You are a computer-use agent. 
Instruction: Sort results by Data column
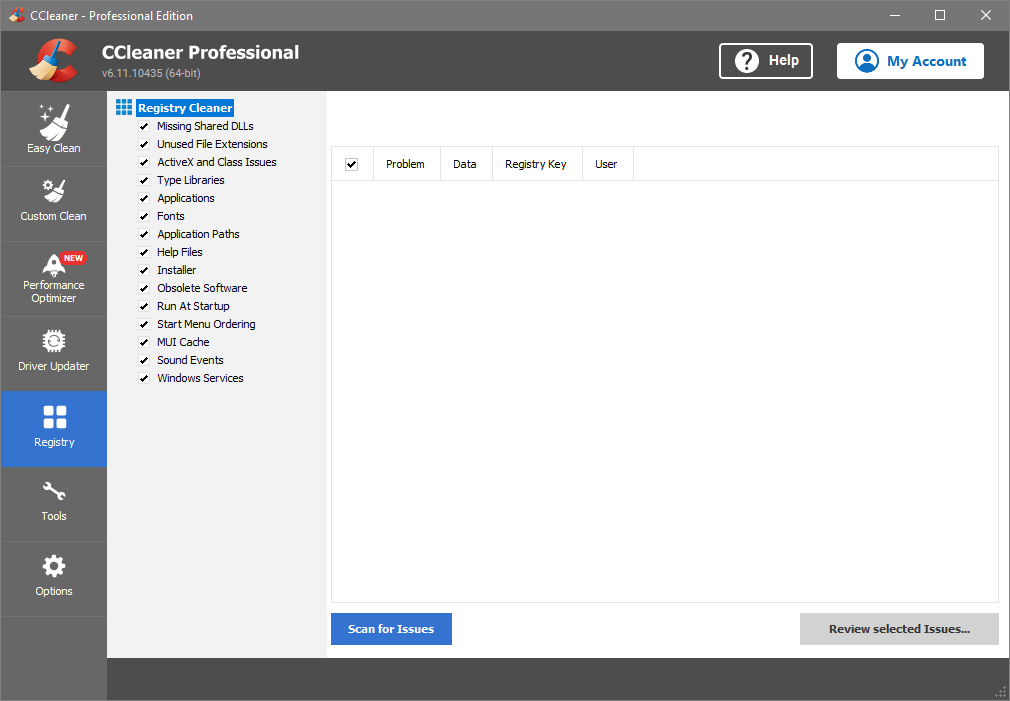[x=464, y=164]
